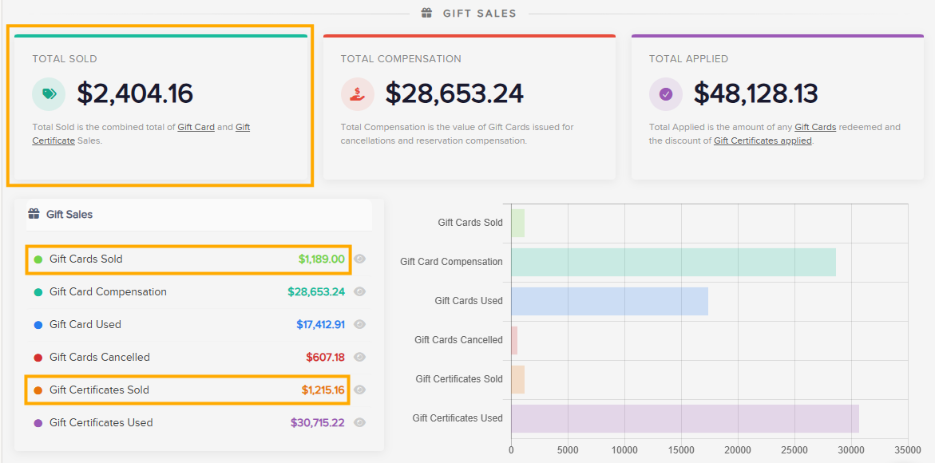Click the gift icon beside GIFT SALES heading
This screenshot has width=936, height=463.
point(426,13)
